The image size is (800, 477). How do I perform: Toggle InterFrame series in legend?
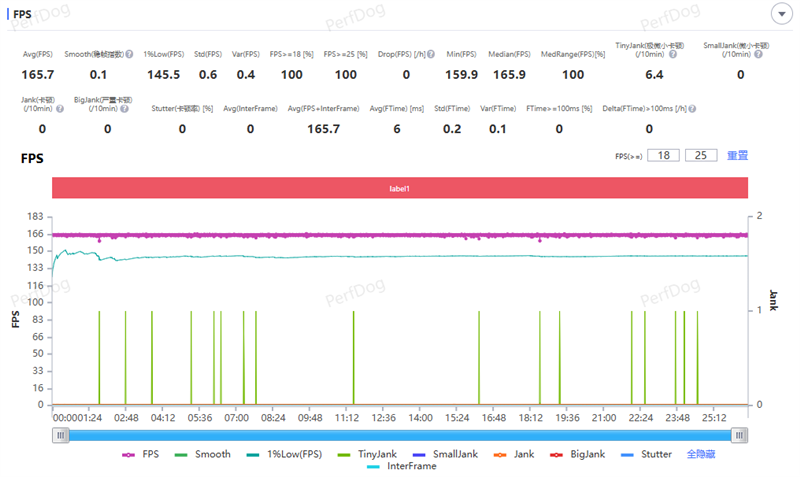(x=402, y=466)
